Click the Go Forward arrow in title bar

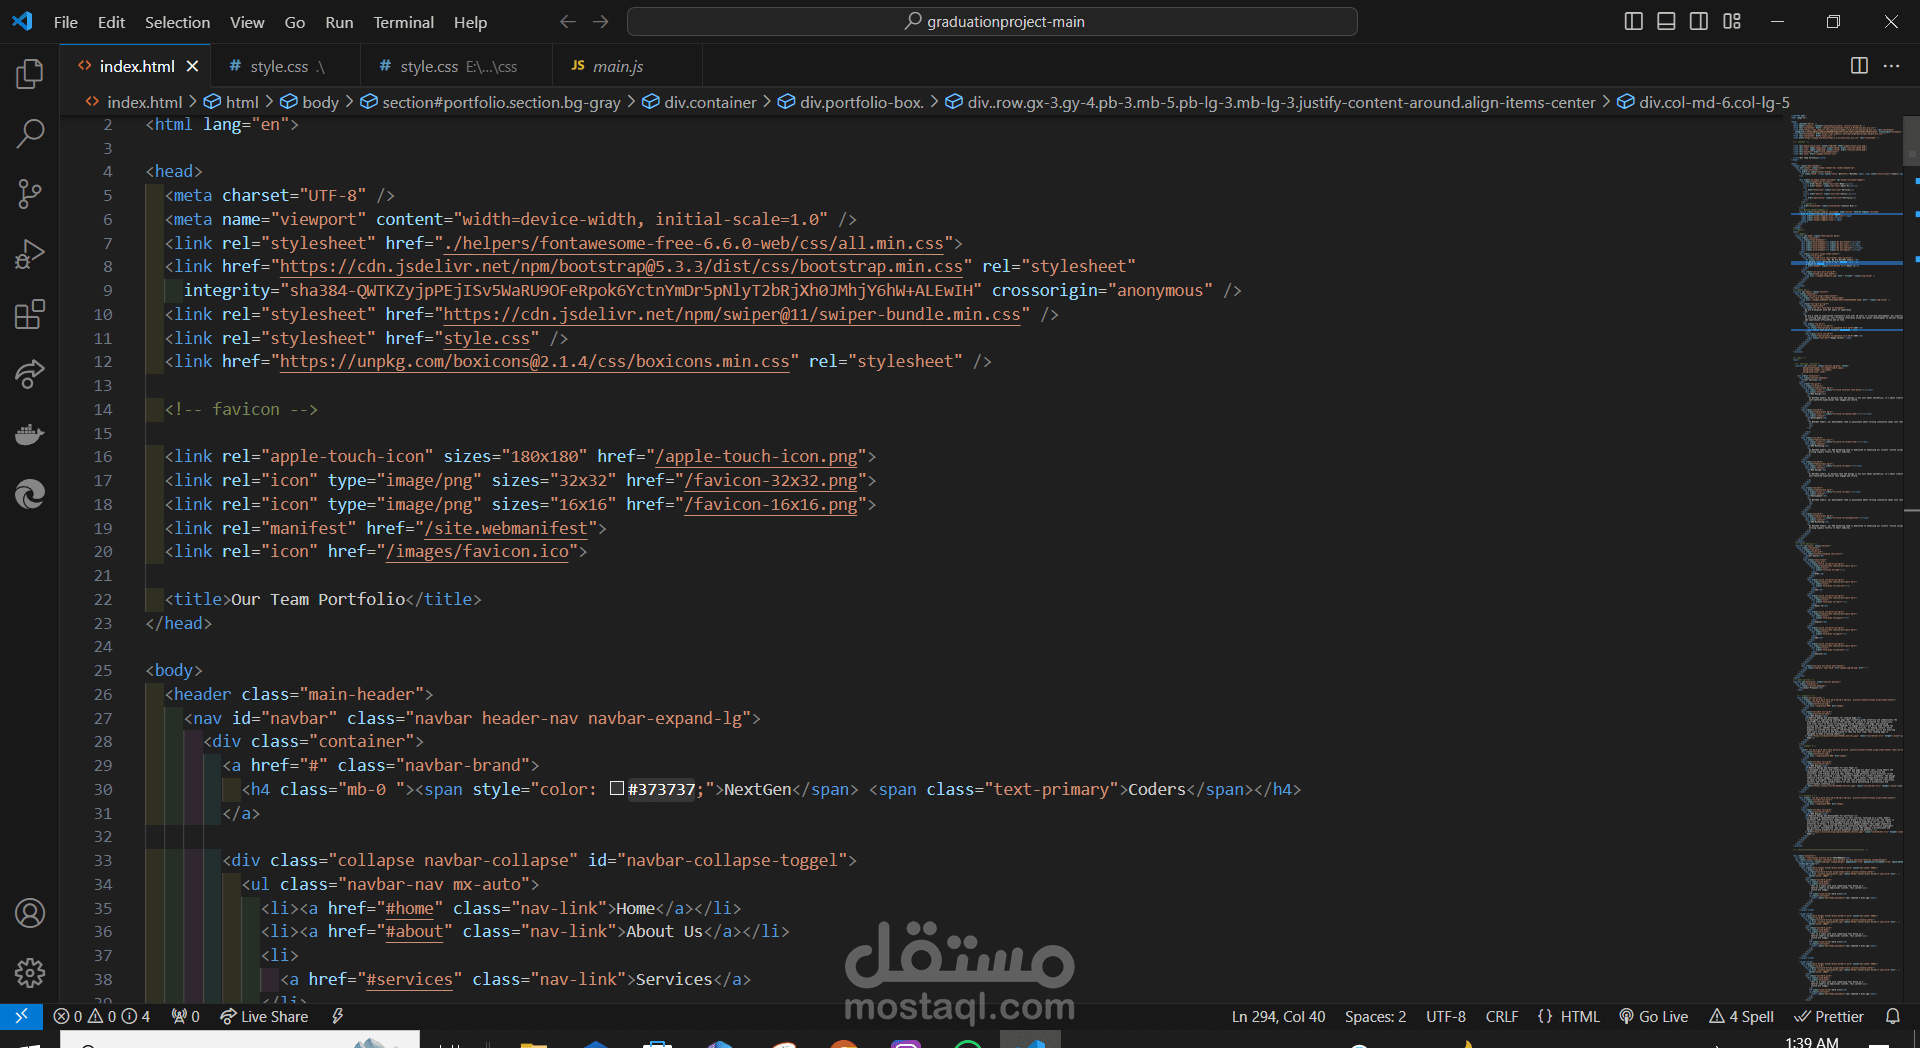click(601, 22)
